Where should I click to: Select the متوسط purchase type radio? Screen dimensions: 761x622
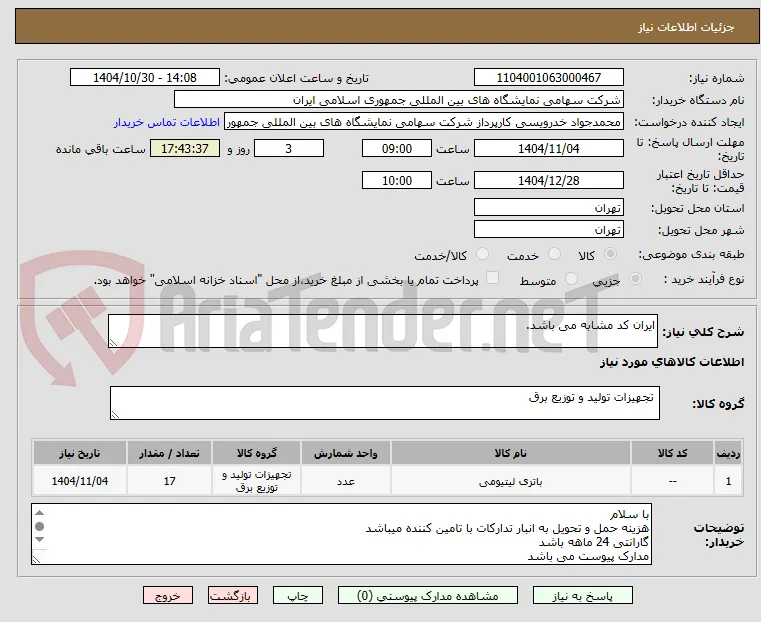coord(571,279)
